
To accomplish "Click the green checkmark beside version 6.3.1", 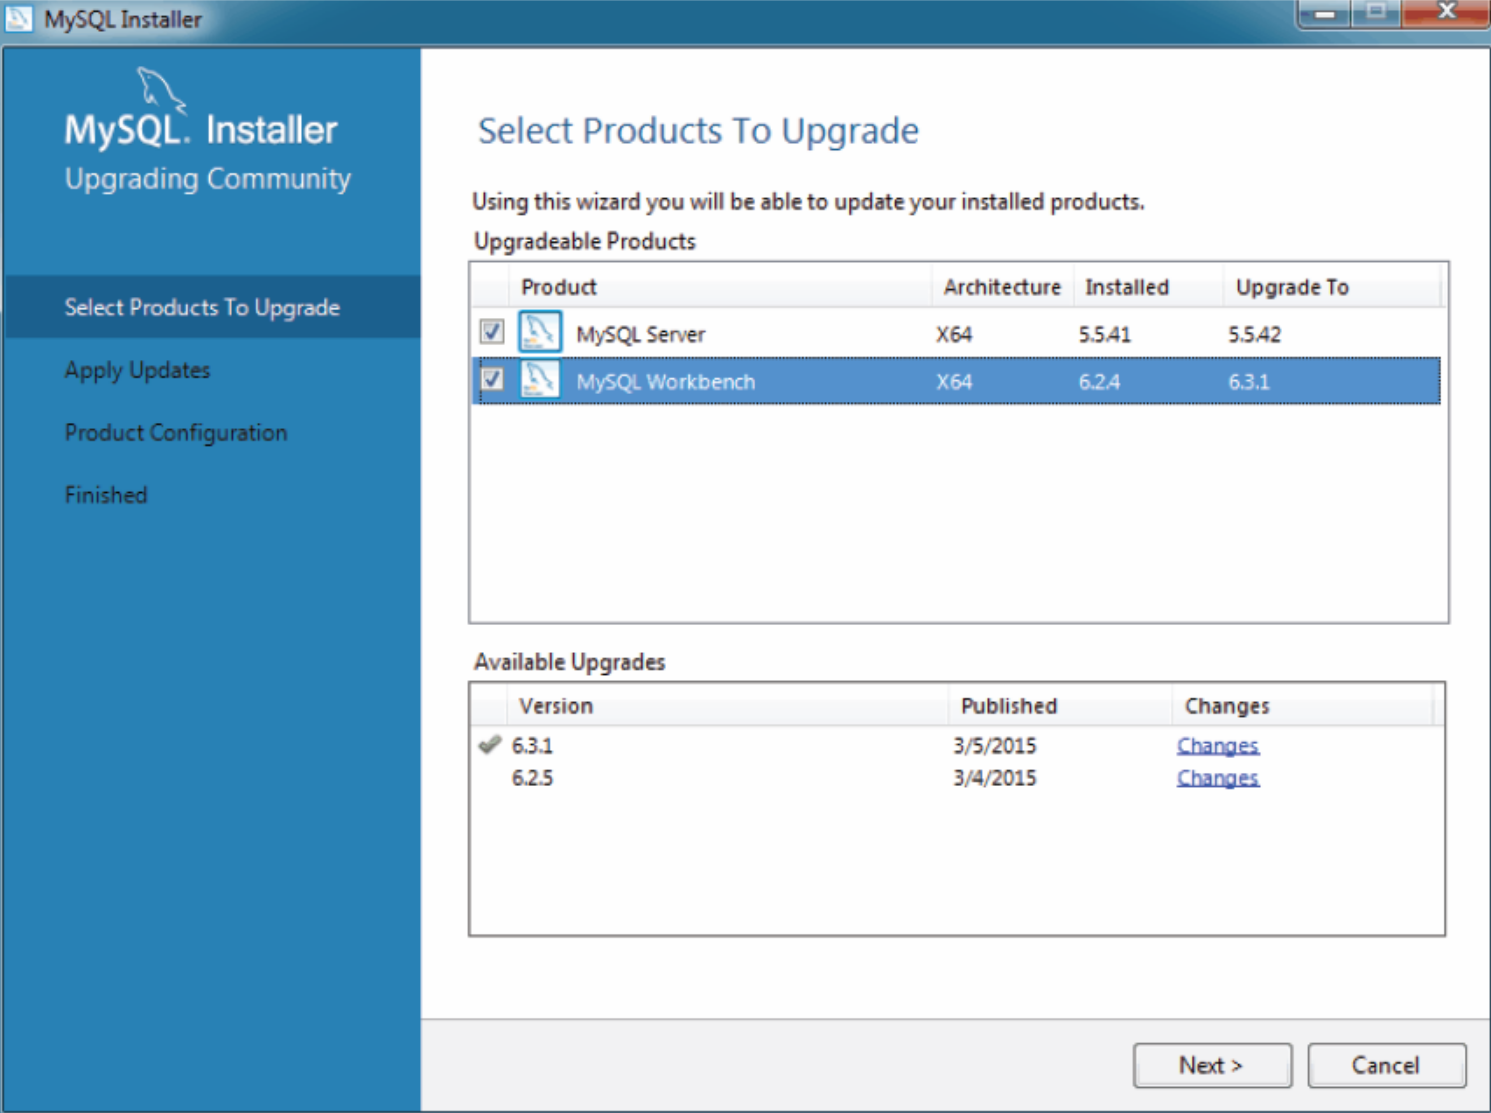I will pyautogui.click(x=489, y=744).
